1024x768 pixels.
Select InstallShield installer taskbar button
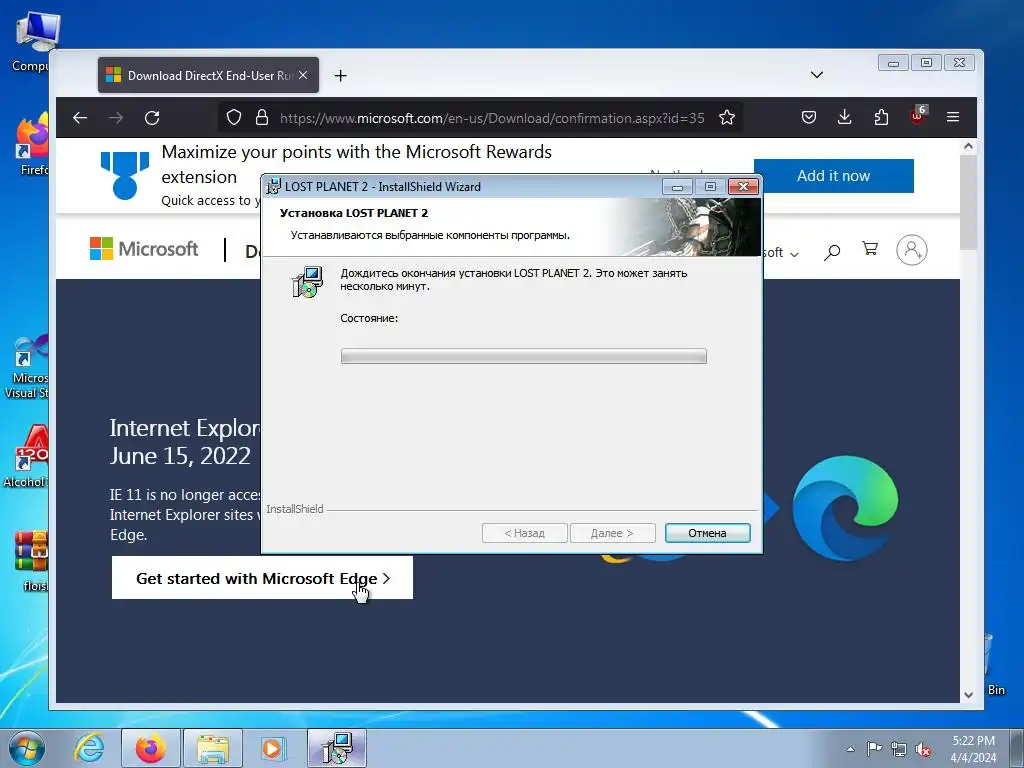337,748
